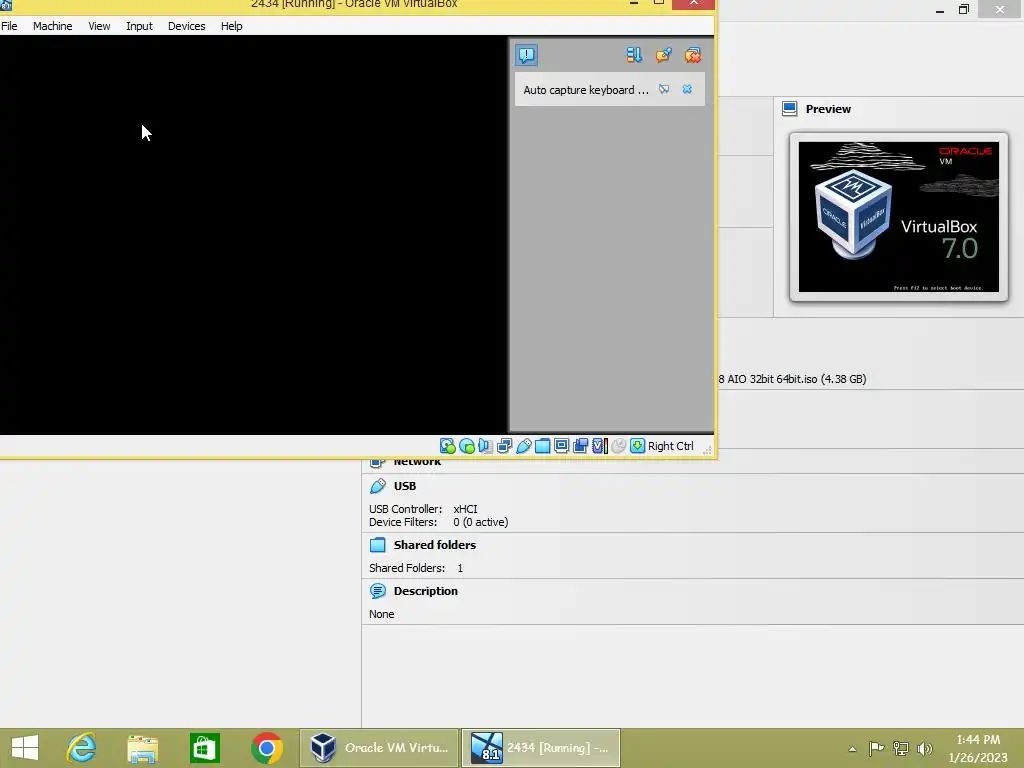Click the Preview monitor icon
The image size is (1024, 768).
[790, 109]
